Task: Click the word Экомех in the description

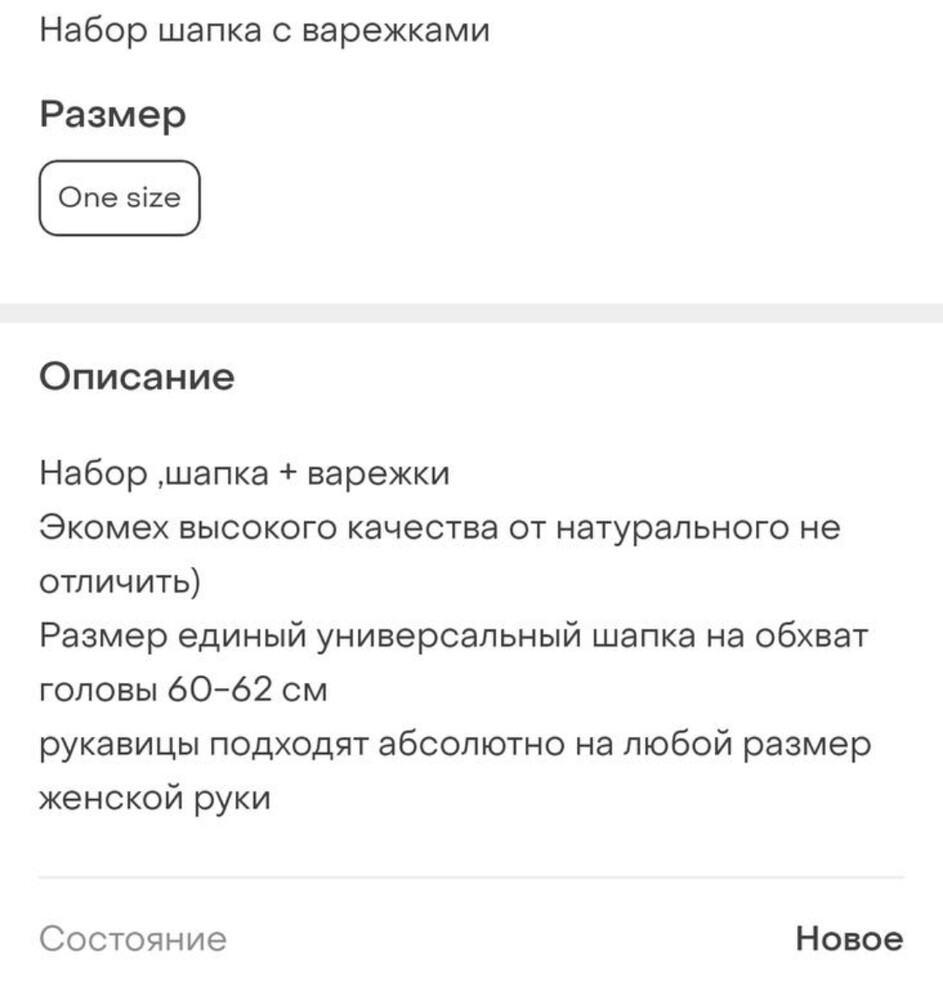Action: (104, 527)
